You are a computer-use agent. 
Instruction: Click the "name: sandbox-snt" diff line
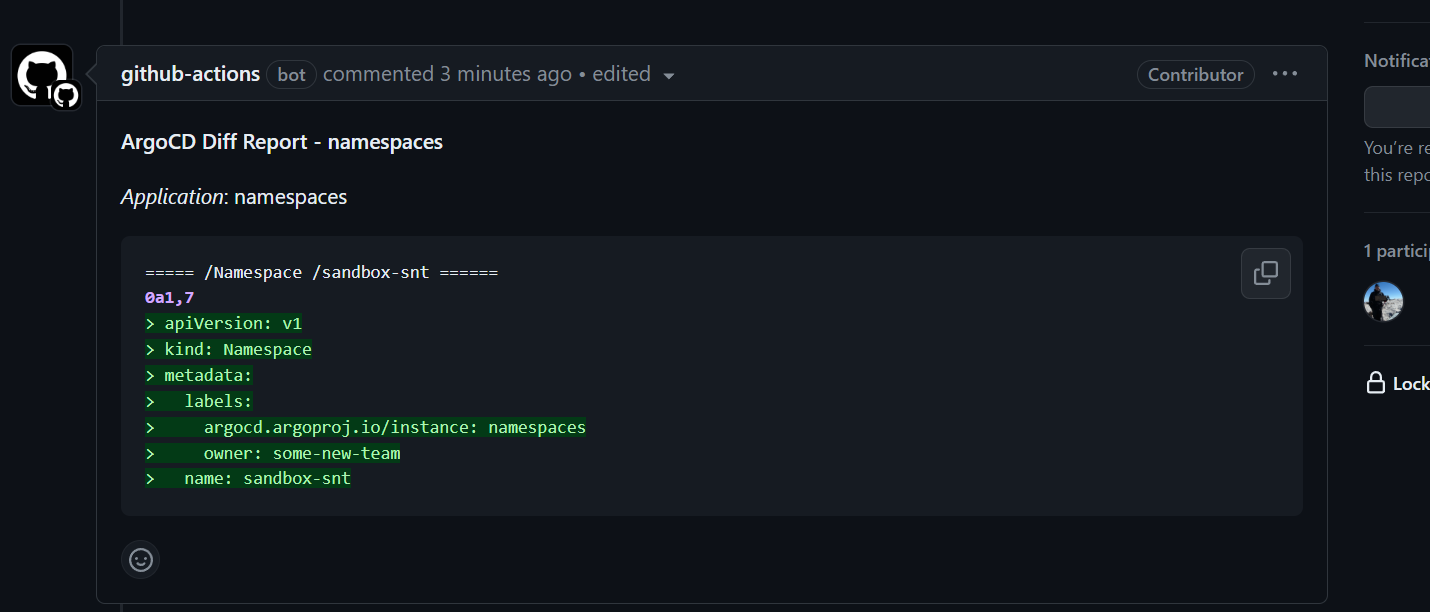[x=267, y=478]
